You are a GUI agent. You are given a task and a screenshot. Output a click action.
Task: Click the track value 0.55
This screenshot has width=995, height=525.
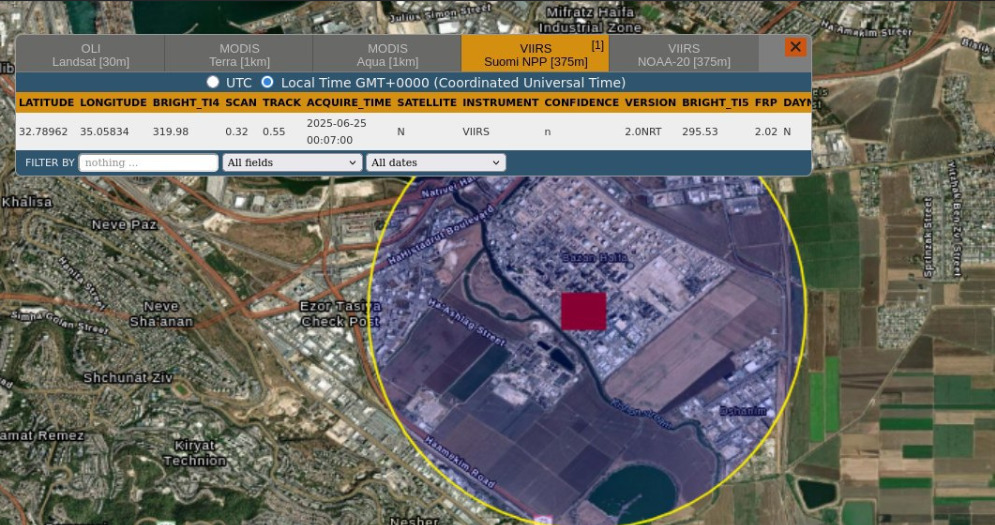tap(273, 131)
